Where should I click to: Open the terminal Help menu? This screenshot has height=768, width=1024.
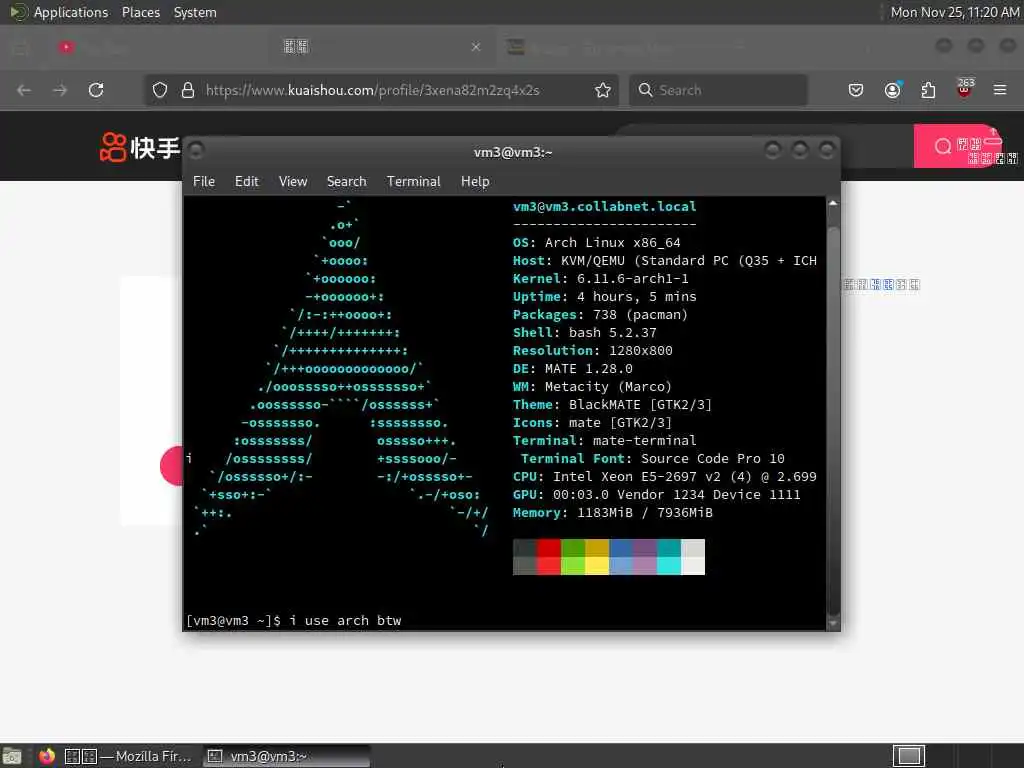[x=475, y=182]
